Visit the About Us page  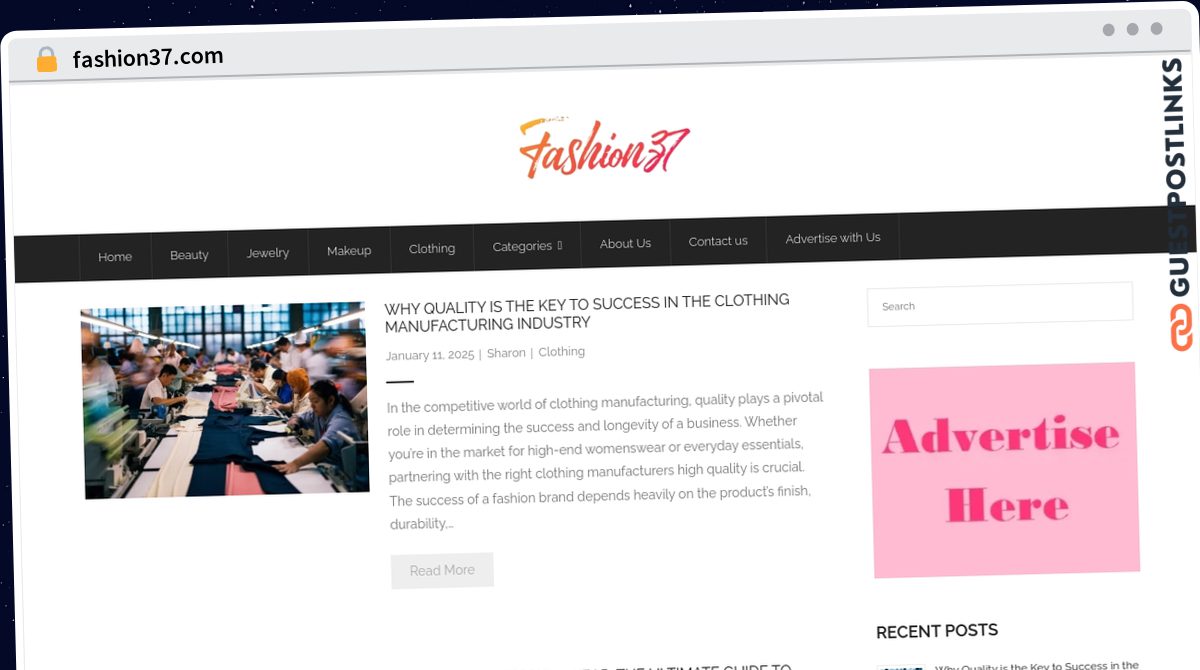625,243
